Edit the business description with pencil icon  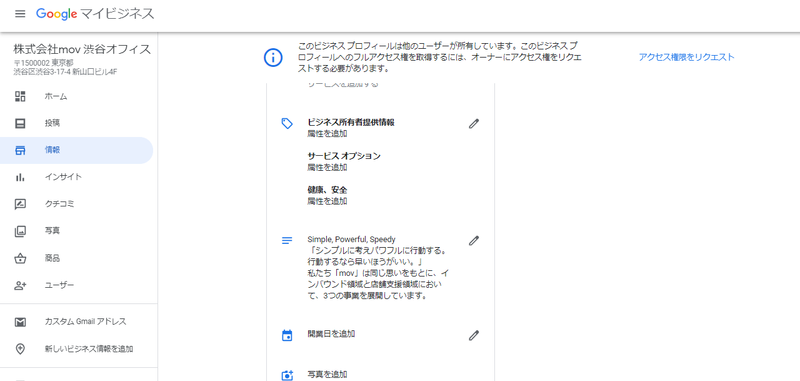point(474,240)
